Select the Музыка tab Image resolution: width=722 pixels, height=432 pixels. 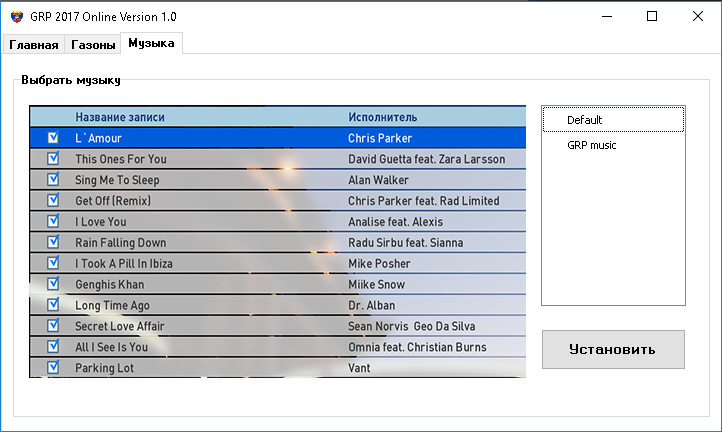(x=151, y=43)
